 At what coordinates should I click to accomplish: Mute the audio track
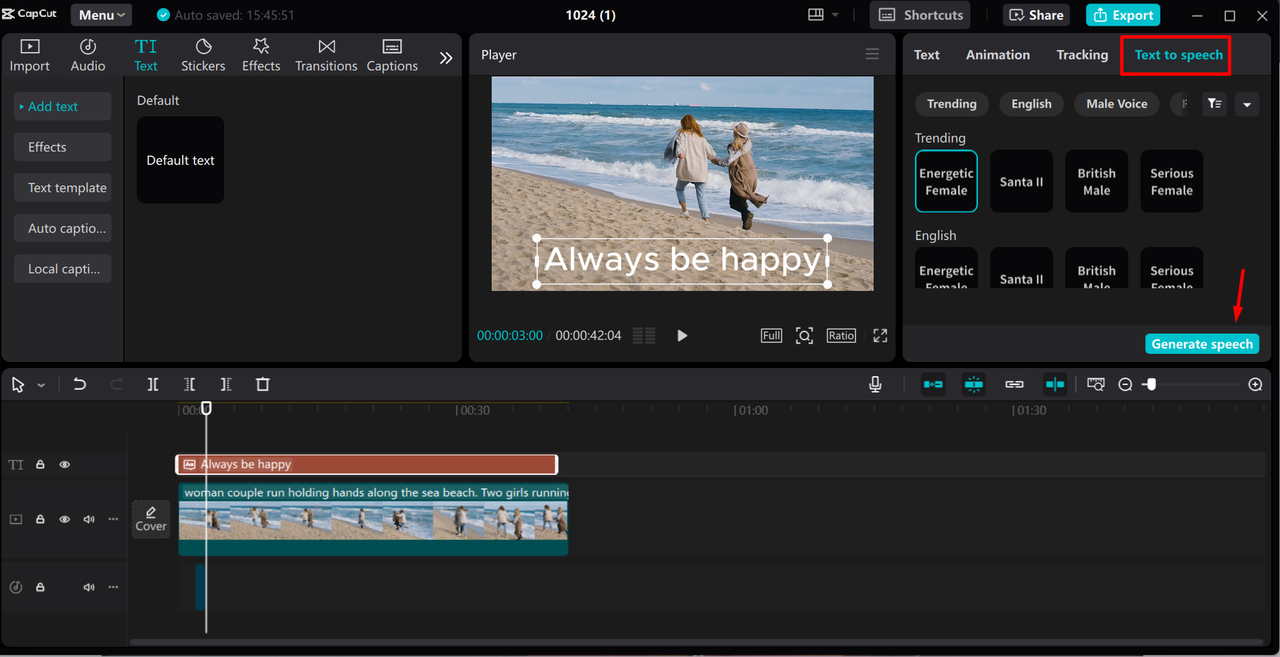click(x=89, y=587)
